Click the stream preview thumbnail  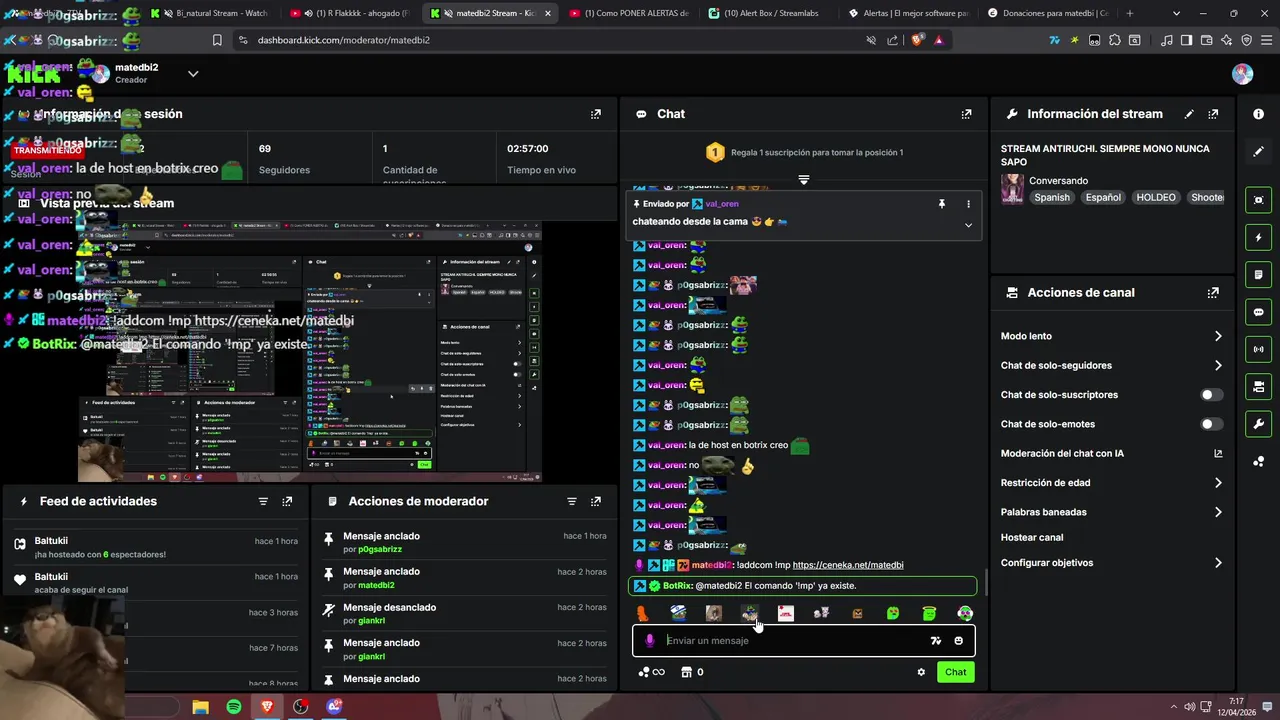pyautogui.click(x=310, y=352)
